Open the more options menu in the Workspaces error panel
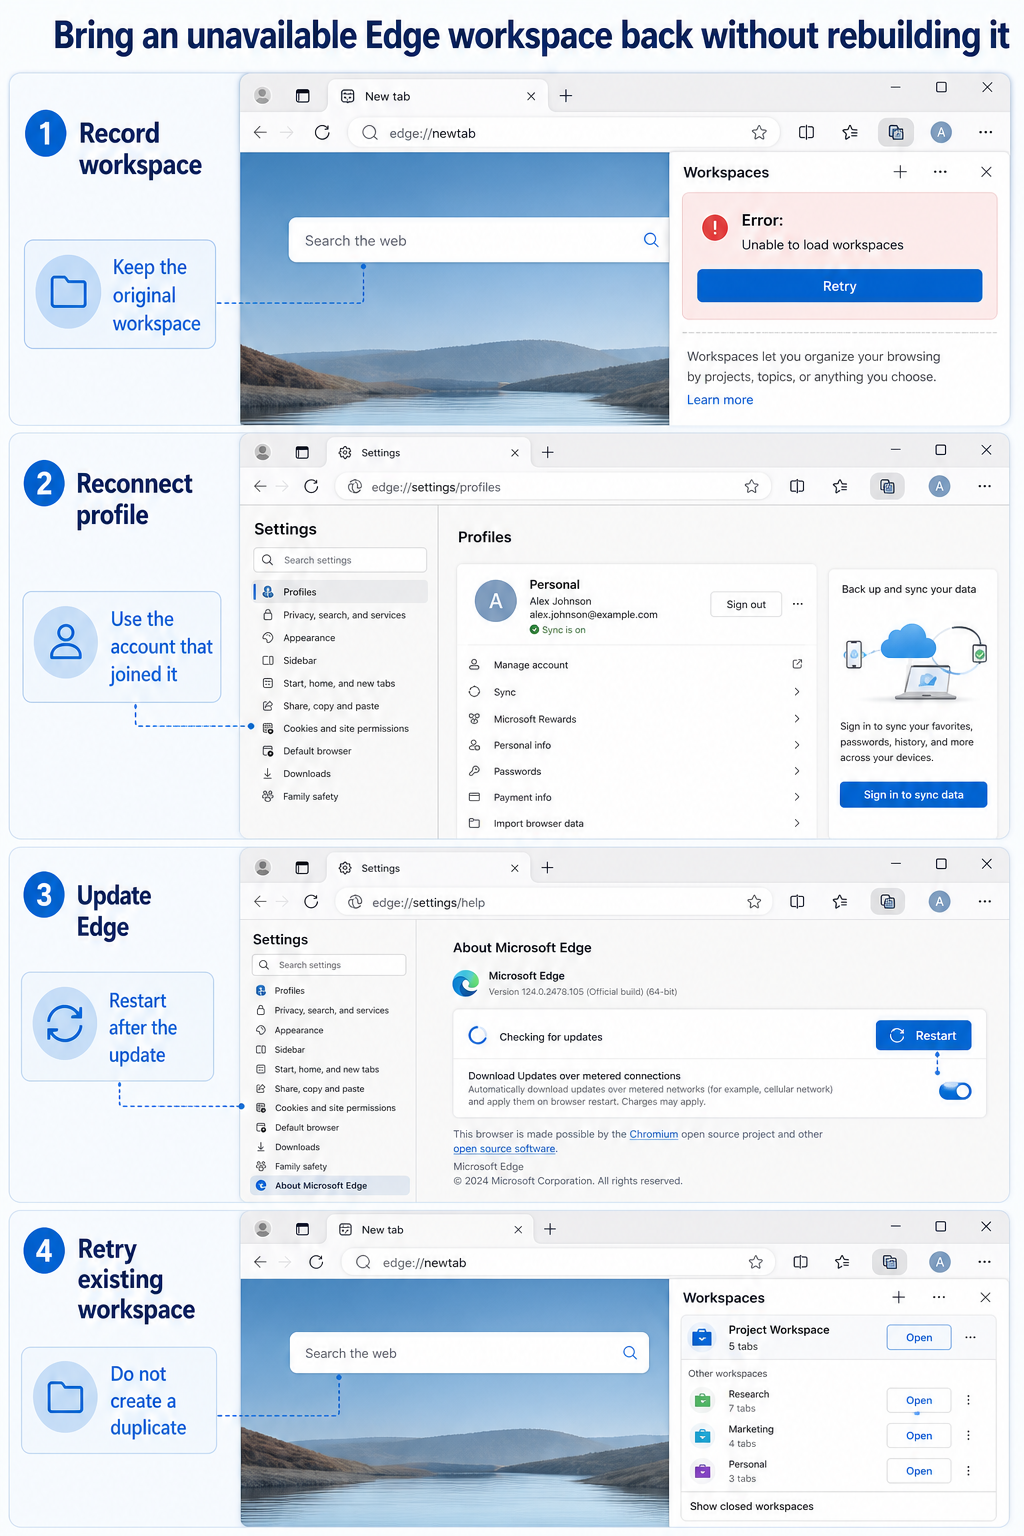The width and height of the screenshot is (1024, 1536). coord(940,172)
